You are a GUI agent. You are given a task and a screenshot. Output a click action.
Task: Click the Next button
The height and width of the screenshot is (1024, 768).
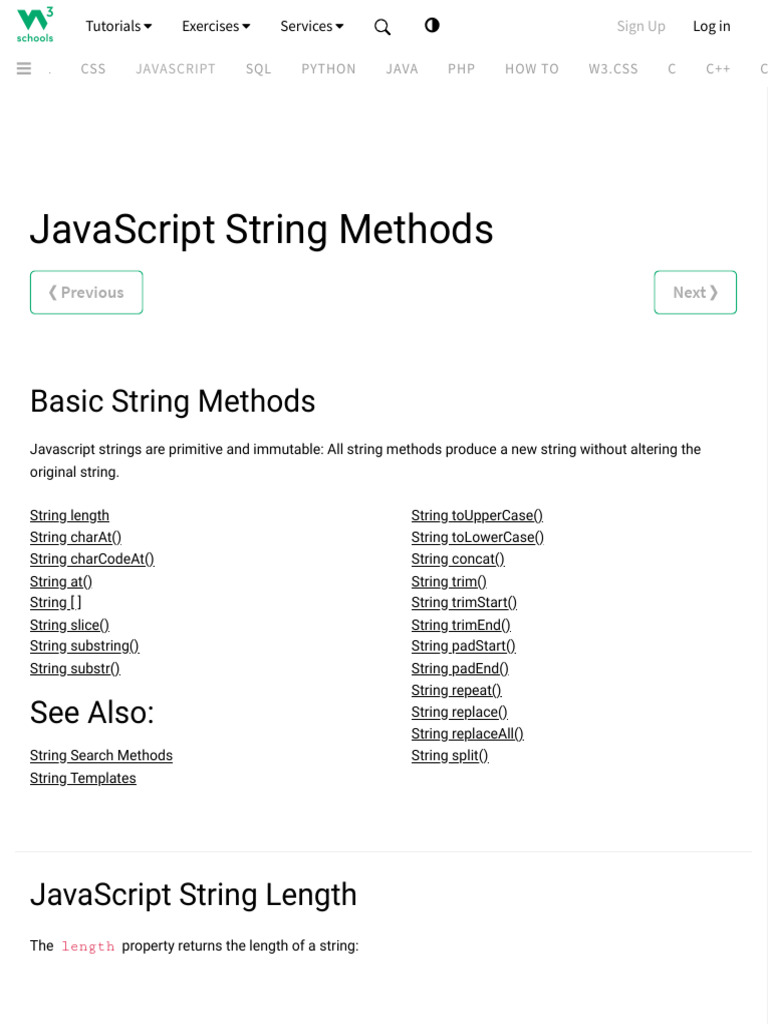(695, 292)
